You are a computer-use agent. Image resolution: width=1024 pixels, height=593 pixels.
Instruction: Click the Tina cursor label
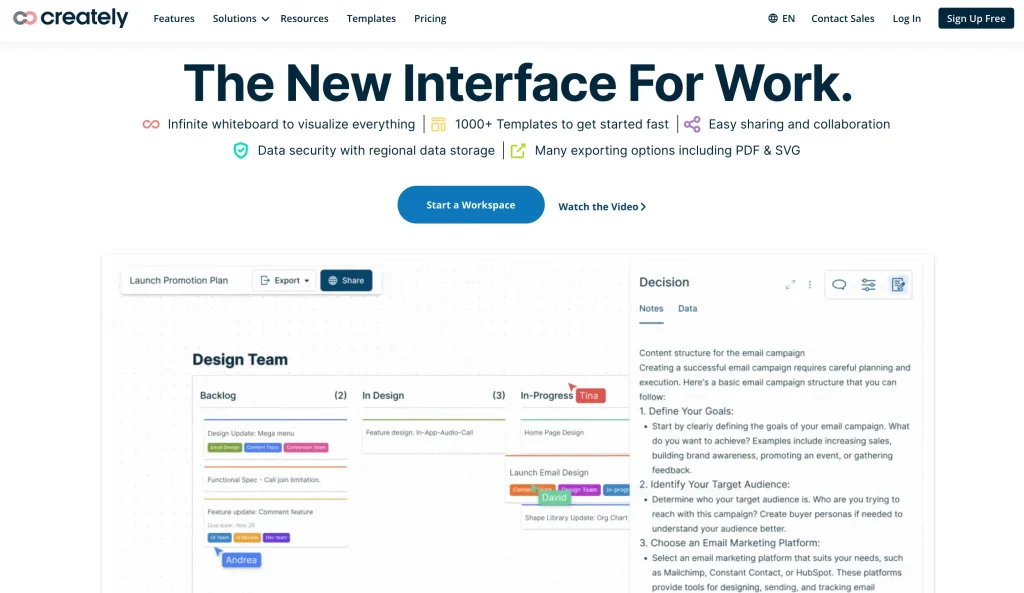[x=589, y=395]
